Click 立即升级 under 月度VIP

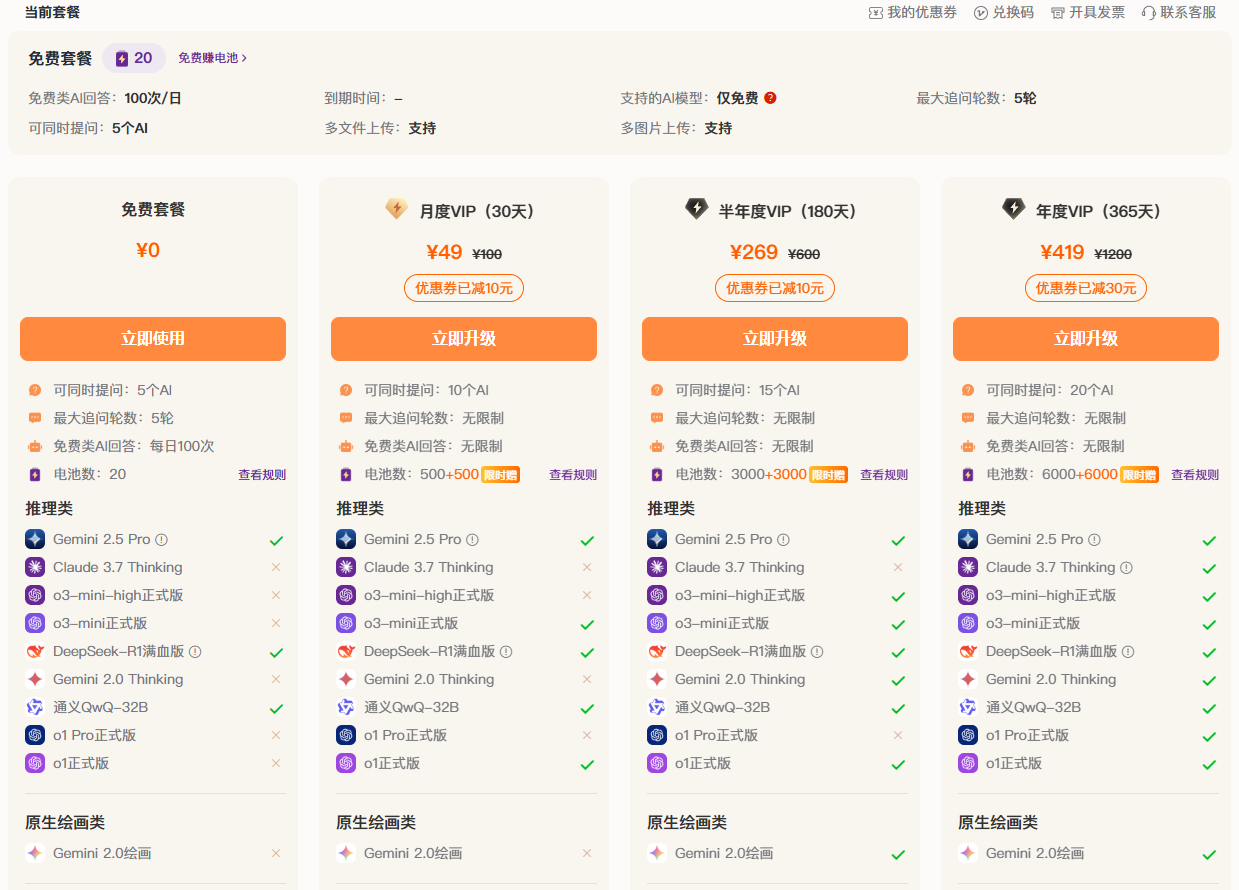coord(464,339)
